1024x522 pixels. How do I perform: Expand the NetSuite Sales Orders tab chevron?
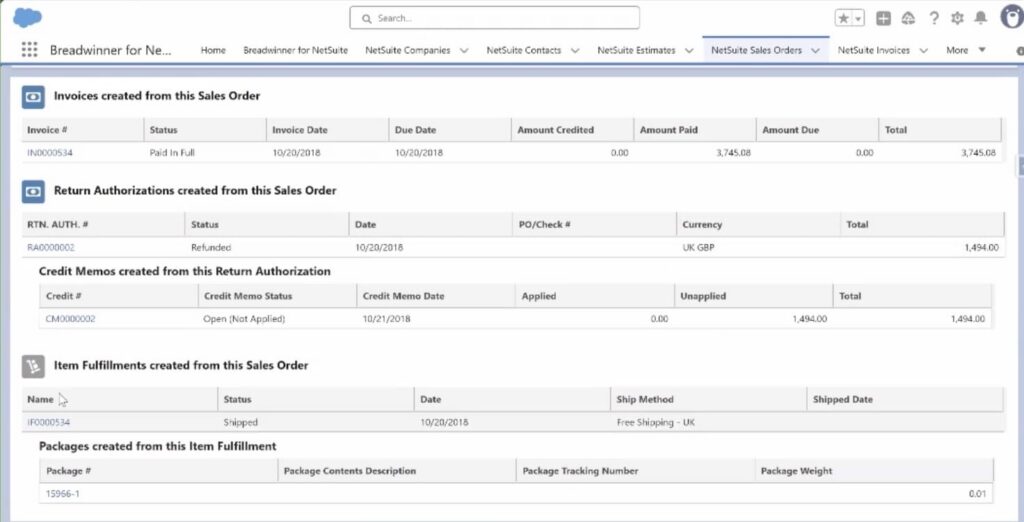point(815,50)
